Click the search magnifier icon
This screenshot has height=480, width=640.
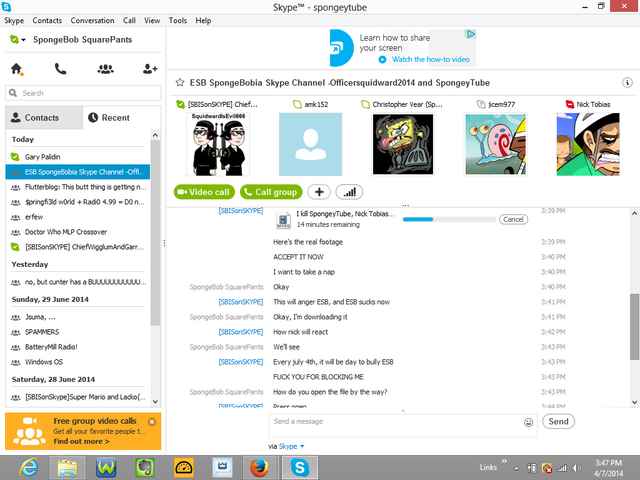pyautogui.click(x=13, y=93)
